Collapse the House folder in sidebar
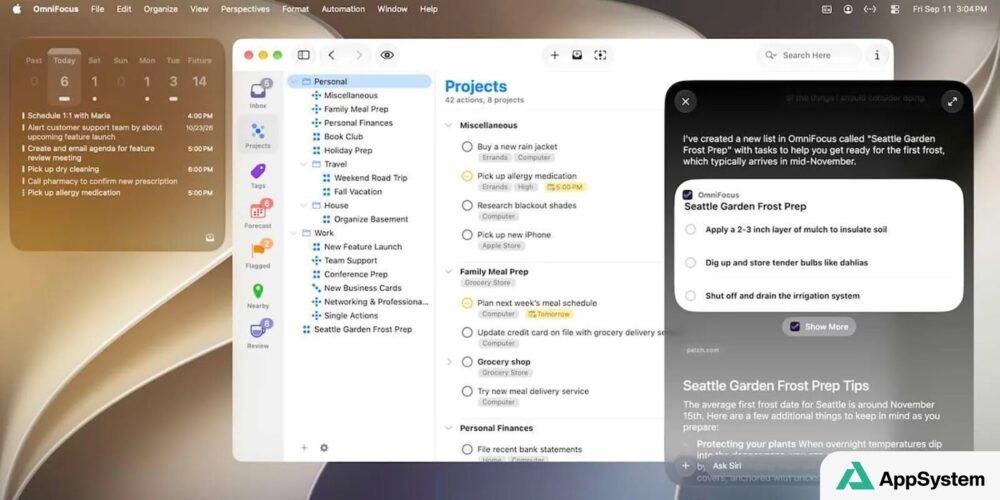The image size is (1000, 500). (x=304, y=205)
